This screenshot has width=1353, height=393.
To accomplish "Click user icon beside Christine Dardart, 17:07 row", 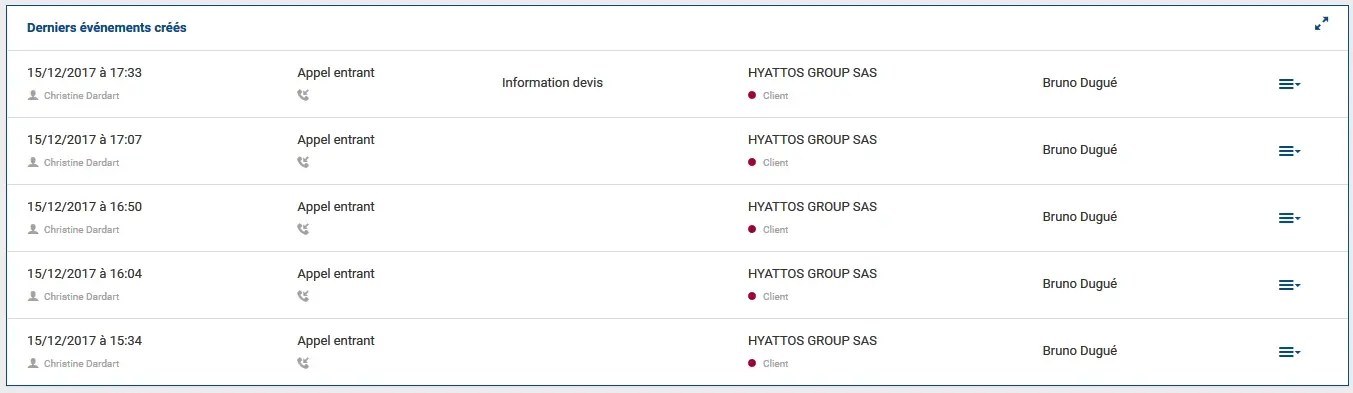I will [x=33, y=162].
